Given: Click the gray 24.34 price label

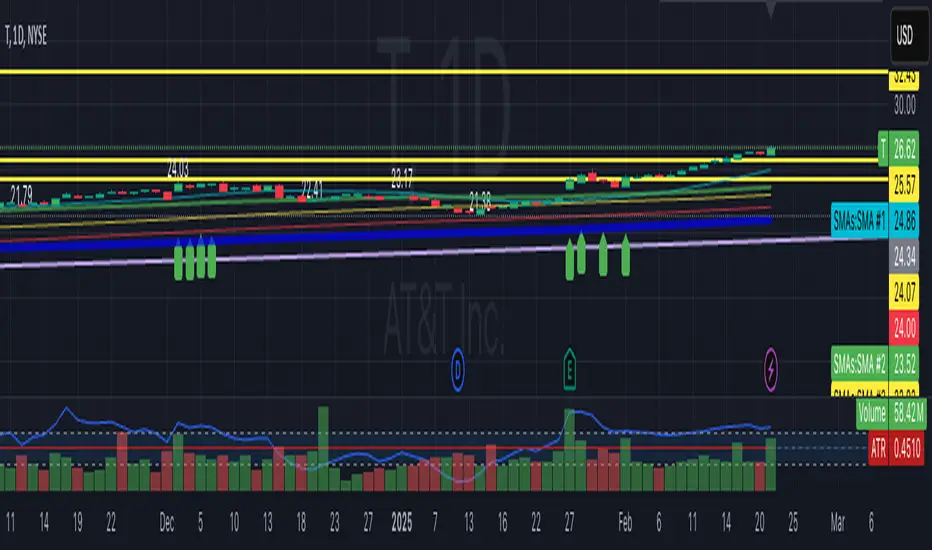Looking at the screenshot, I should coord(905,256).
